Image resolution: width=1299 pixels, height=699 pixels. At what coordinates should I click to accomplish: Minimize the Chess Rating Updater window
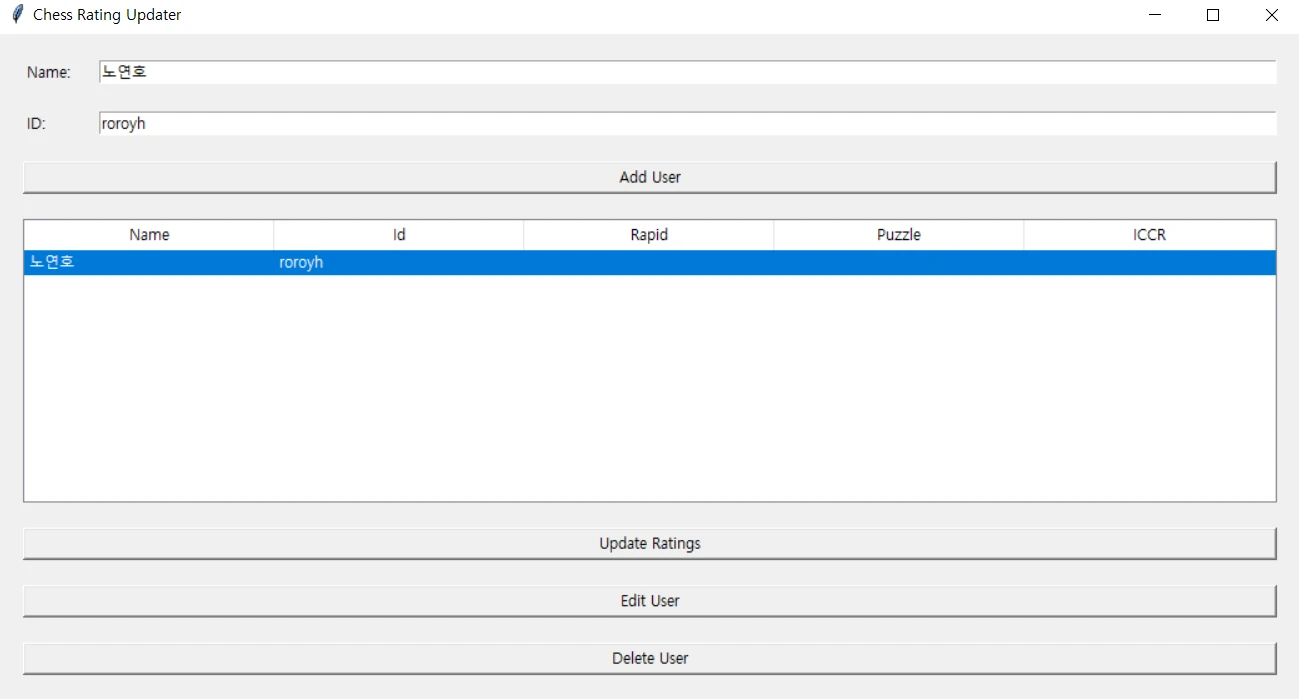pos(1155,15)
